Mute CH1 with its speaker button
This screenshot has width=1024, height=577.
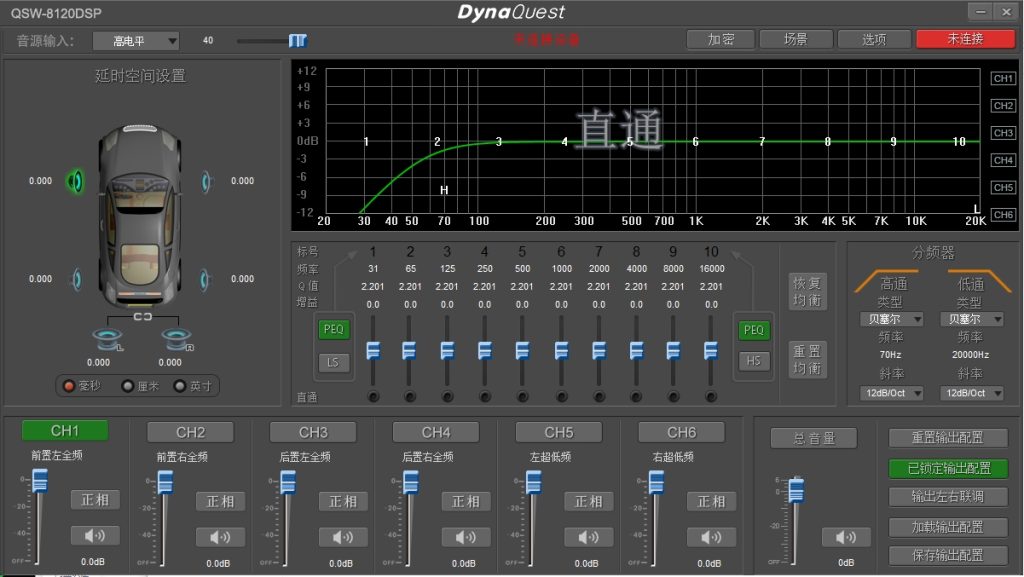pyautogui.click(x=95, y=536)
